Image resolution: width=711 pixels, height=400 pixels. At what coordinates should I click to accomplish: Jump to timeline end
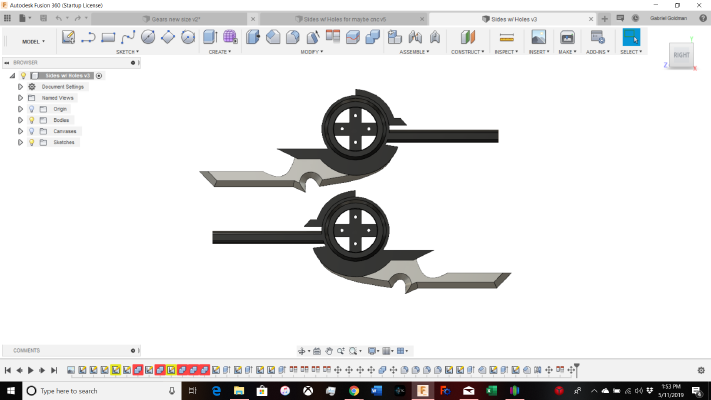pyautogui.click(x=54, y=370)
